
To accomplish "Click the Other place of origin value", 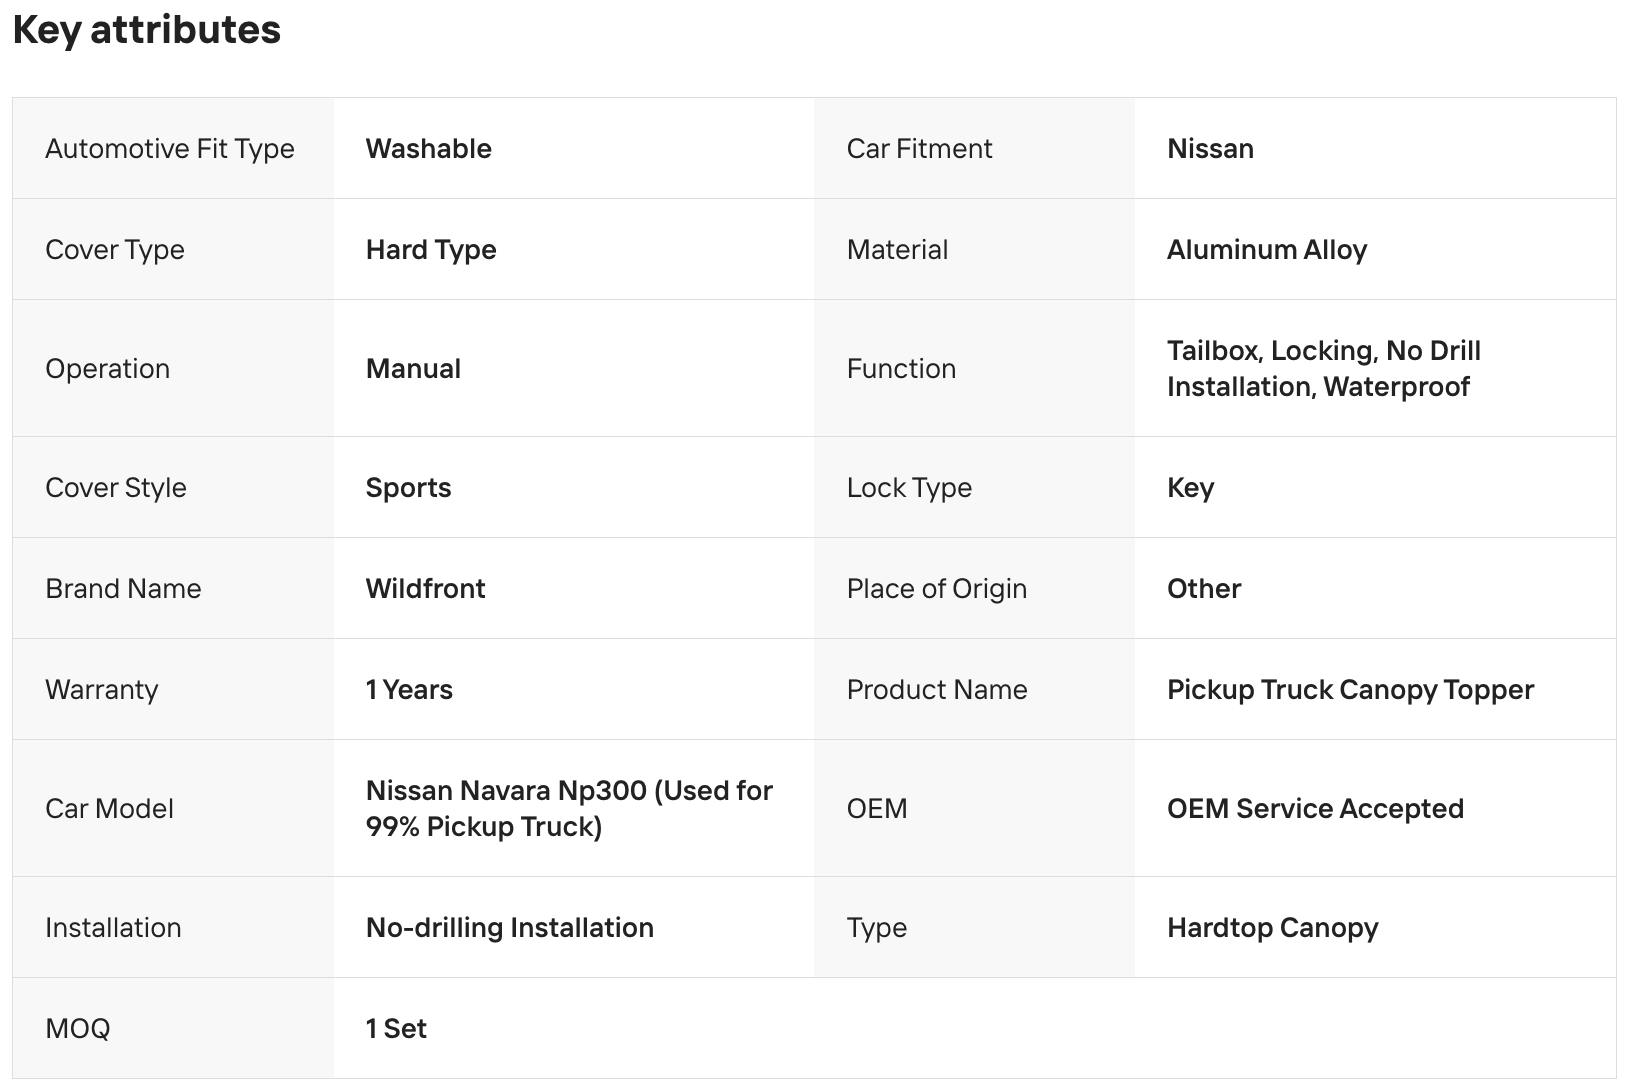I will (1203, 589).
